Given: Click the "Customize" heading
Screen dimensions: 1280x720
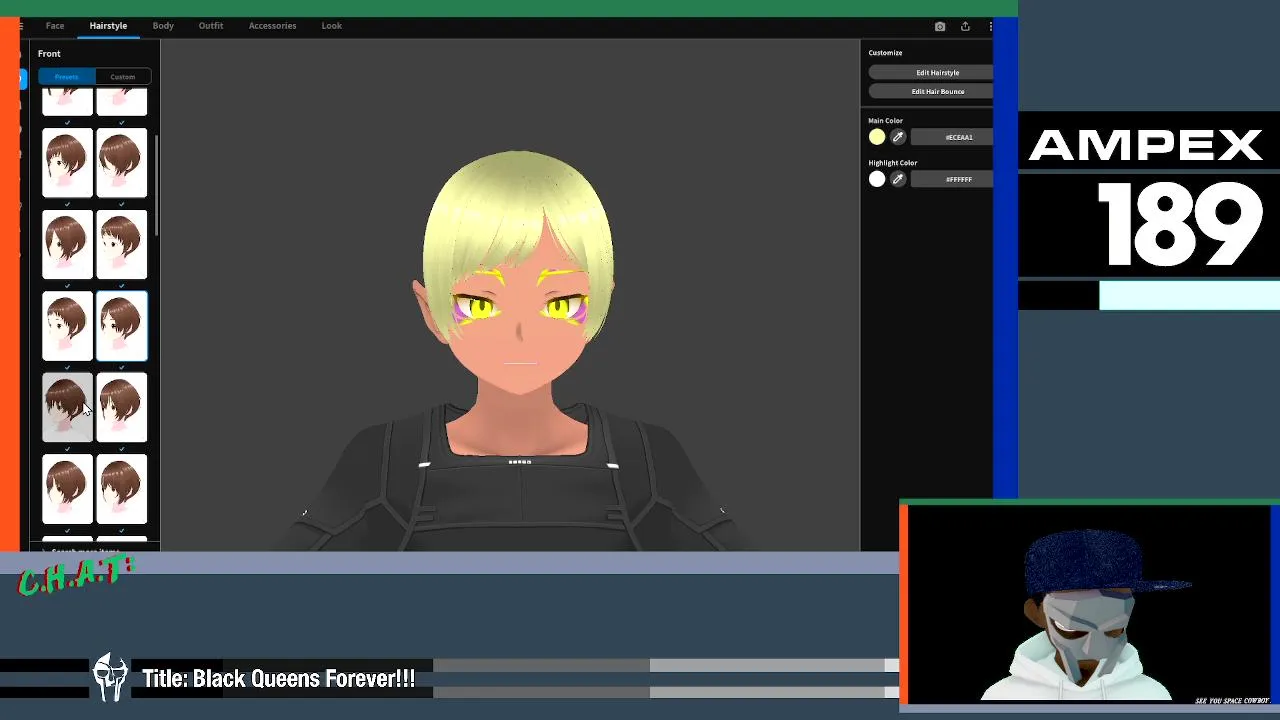Looking at the screenshot, I should [885, 53].
